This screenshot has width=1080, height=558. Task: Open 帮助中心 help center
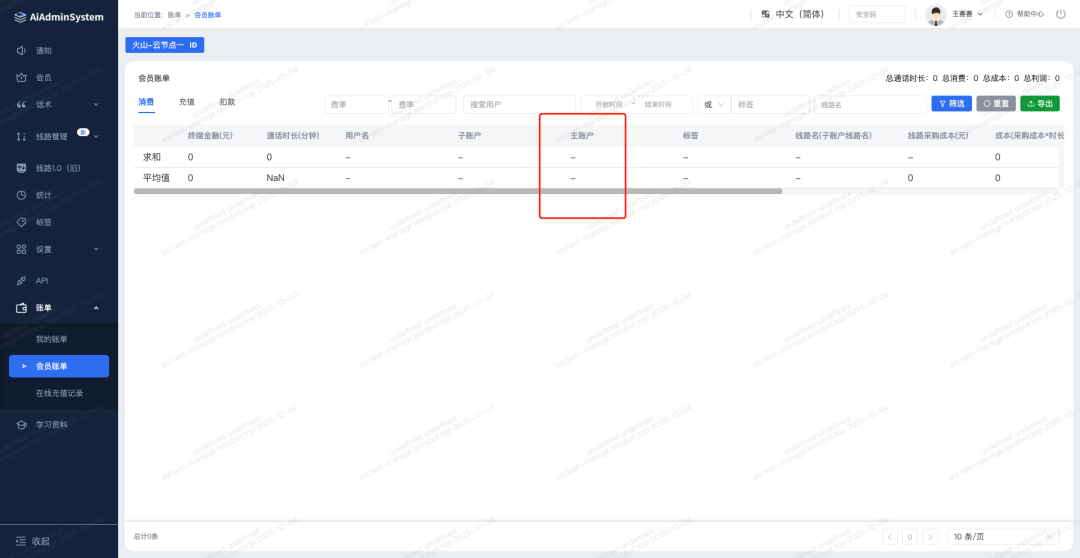tap(1024, 14)
